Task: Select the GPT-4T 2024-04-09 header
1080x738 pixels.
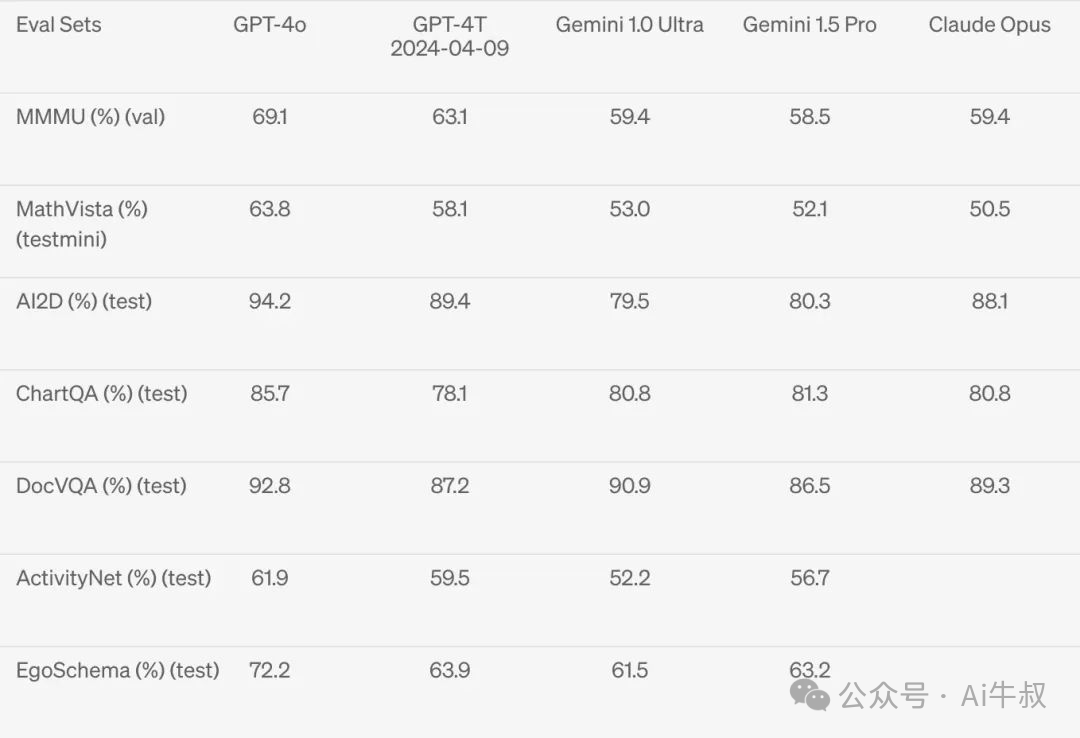Action: tap(450, 37)
